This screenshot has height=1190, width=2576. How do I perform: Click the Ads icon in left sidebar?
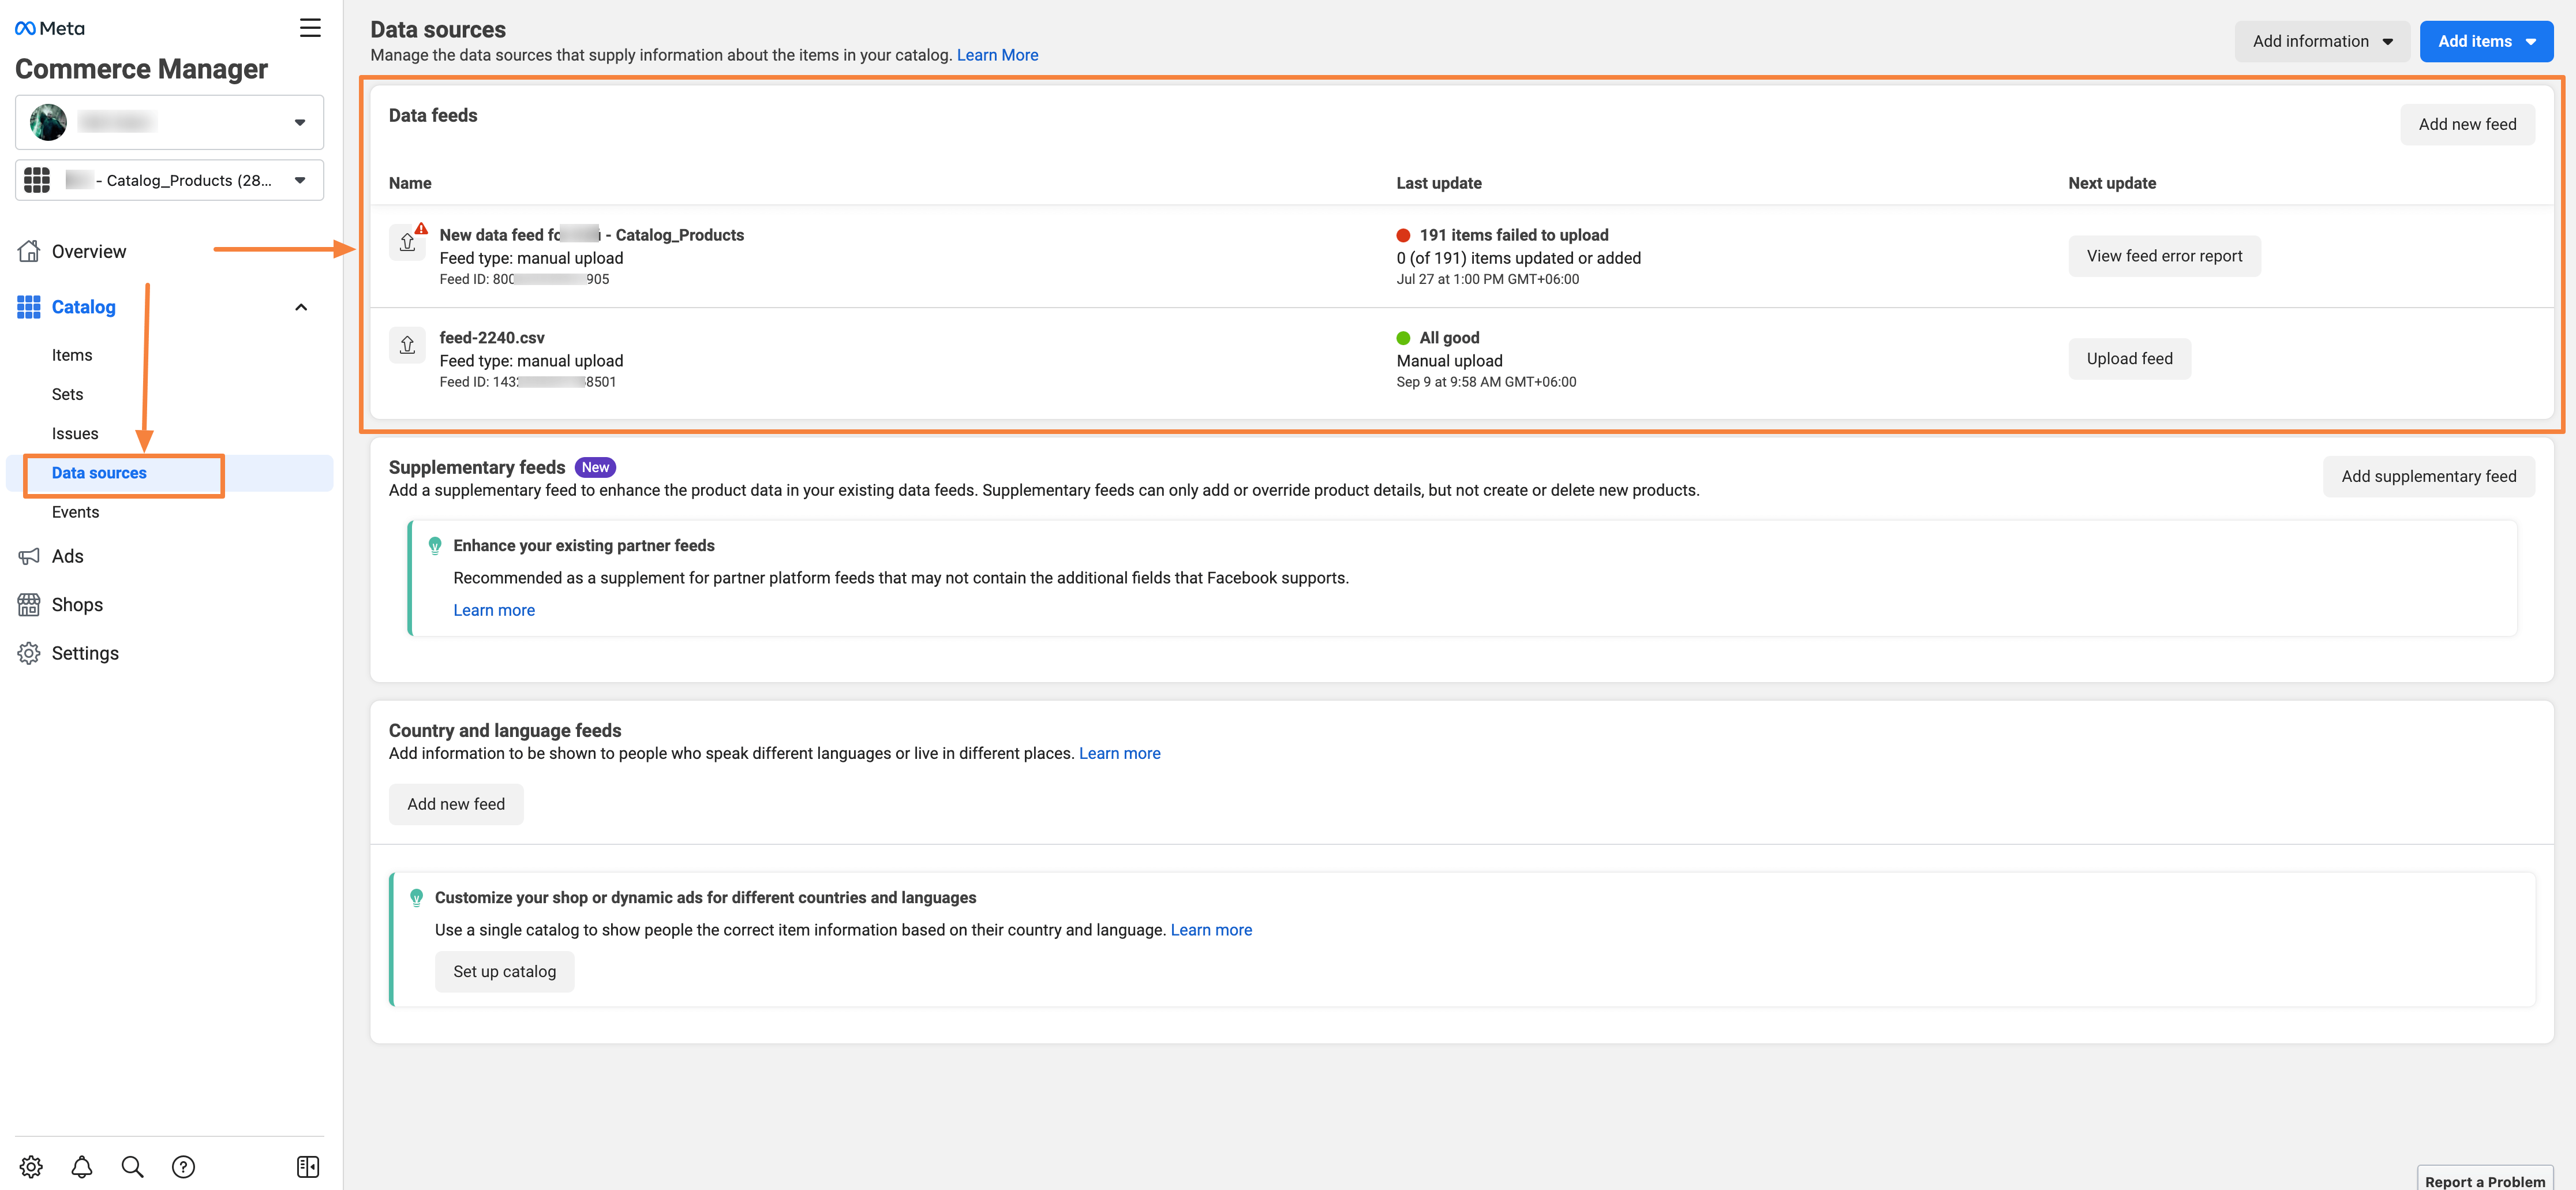(x=28, y=556)
